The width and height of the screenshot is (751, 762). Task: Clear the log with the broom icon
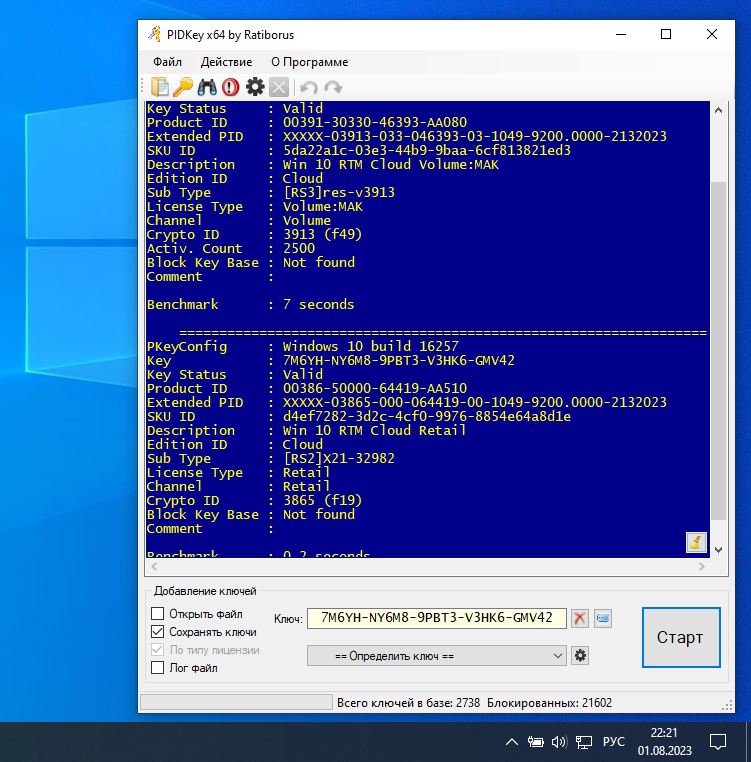click(x=696, y=542)
